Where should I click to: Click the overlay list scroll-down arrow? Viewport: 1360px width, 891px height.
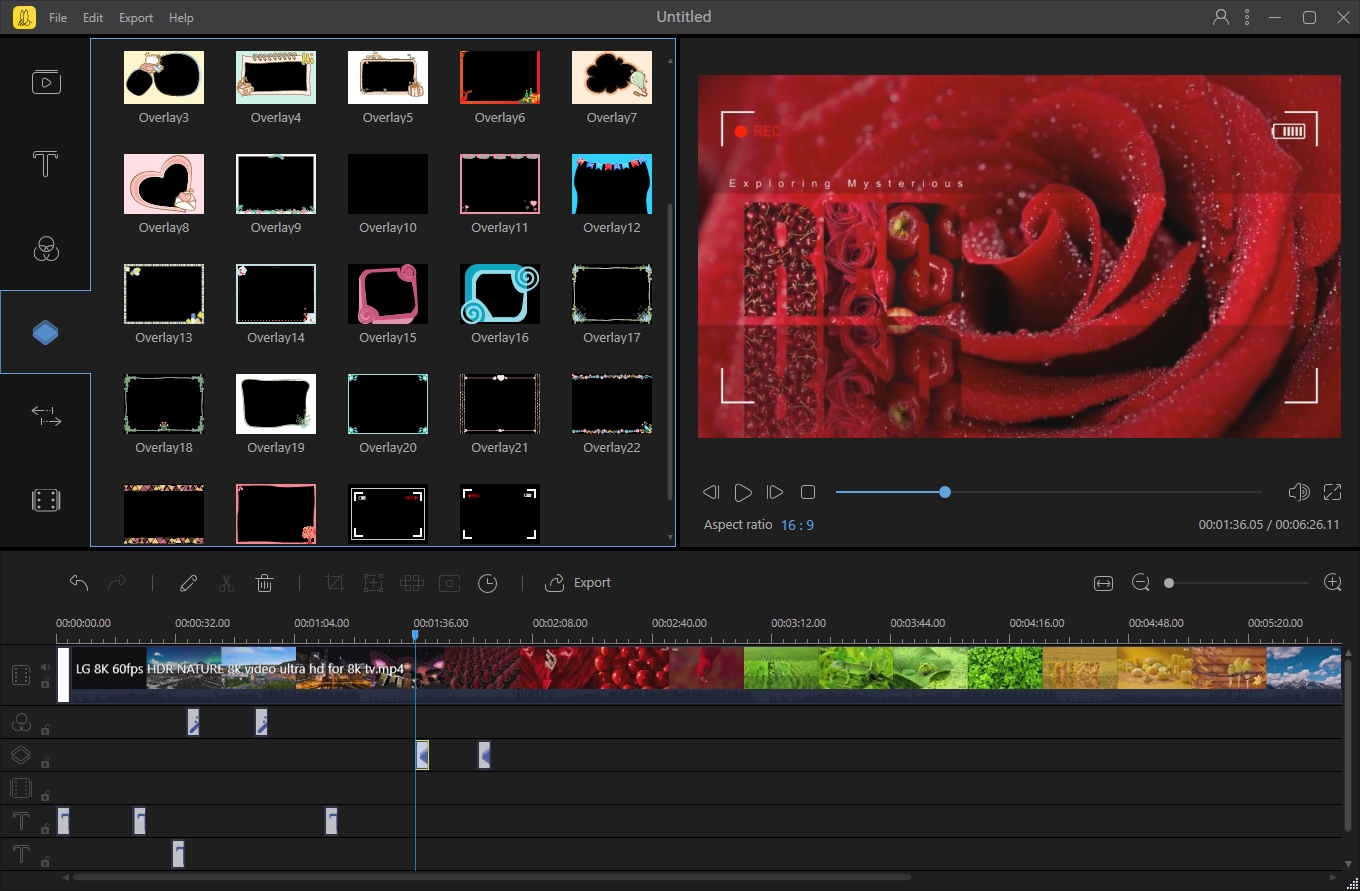click(670, 538)
